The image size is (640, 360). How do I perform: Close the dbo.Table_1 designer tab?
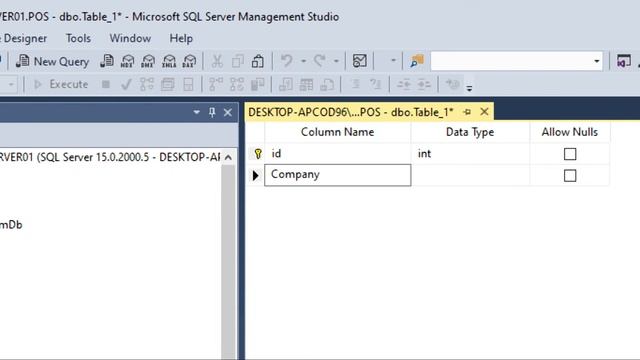(484, 112)
